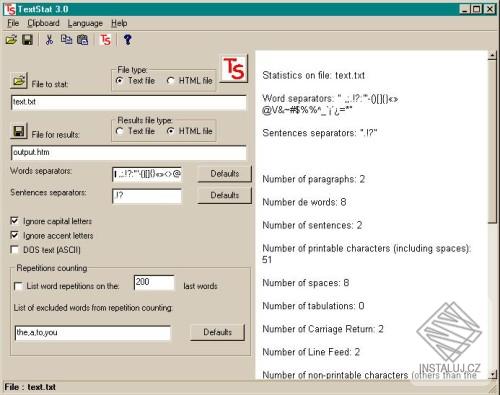Click the 'Number of Carriage Return: 2' line
Screen dimensions: 500x395
tap(323, 329)
